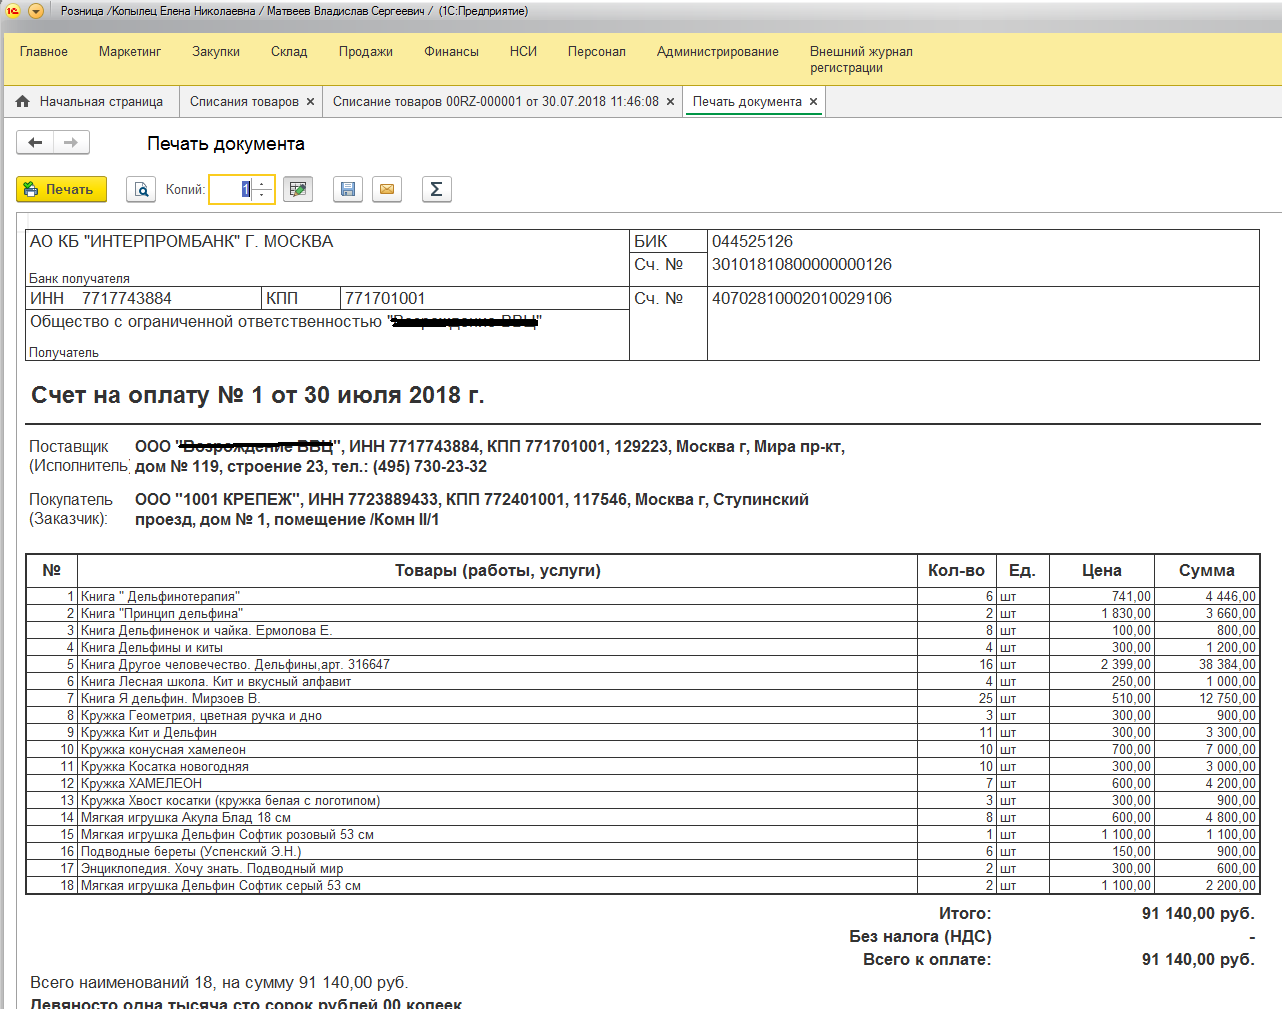Viewport: 1282px width, 1009px height.
Task: Switch to Списания товаров tab
Action: click(x=244, y=102)
